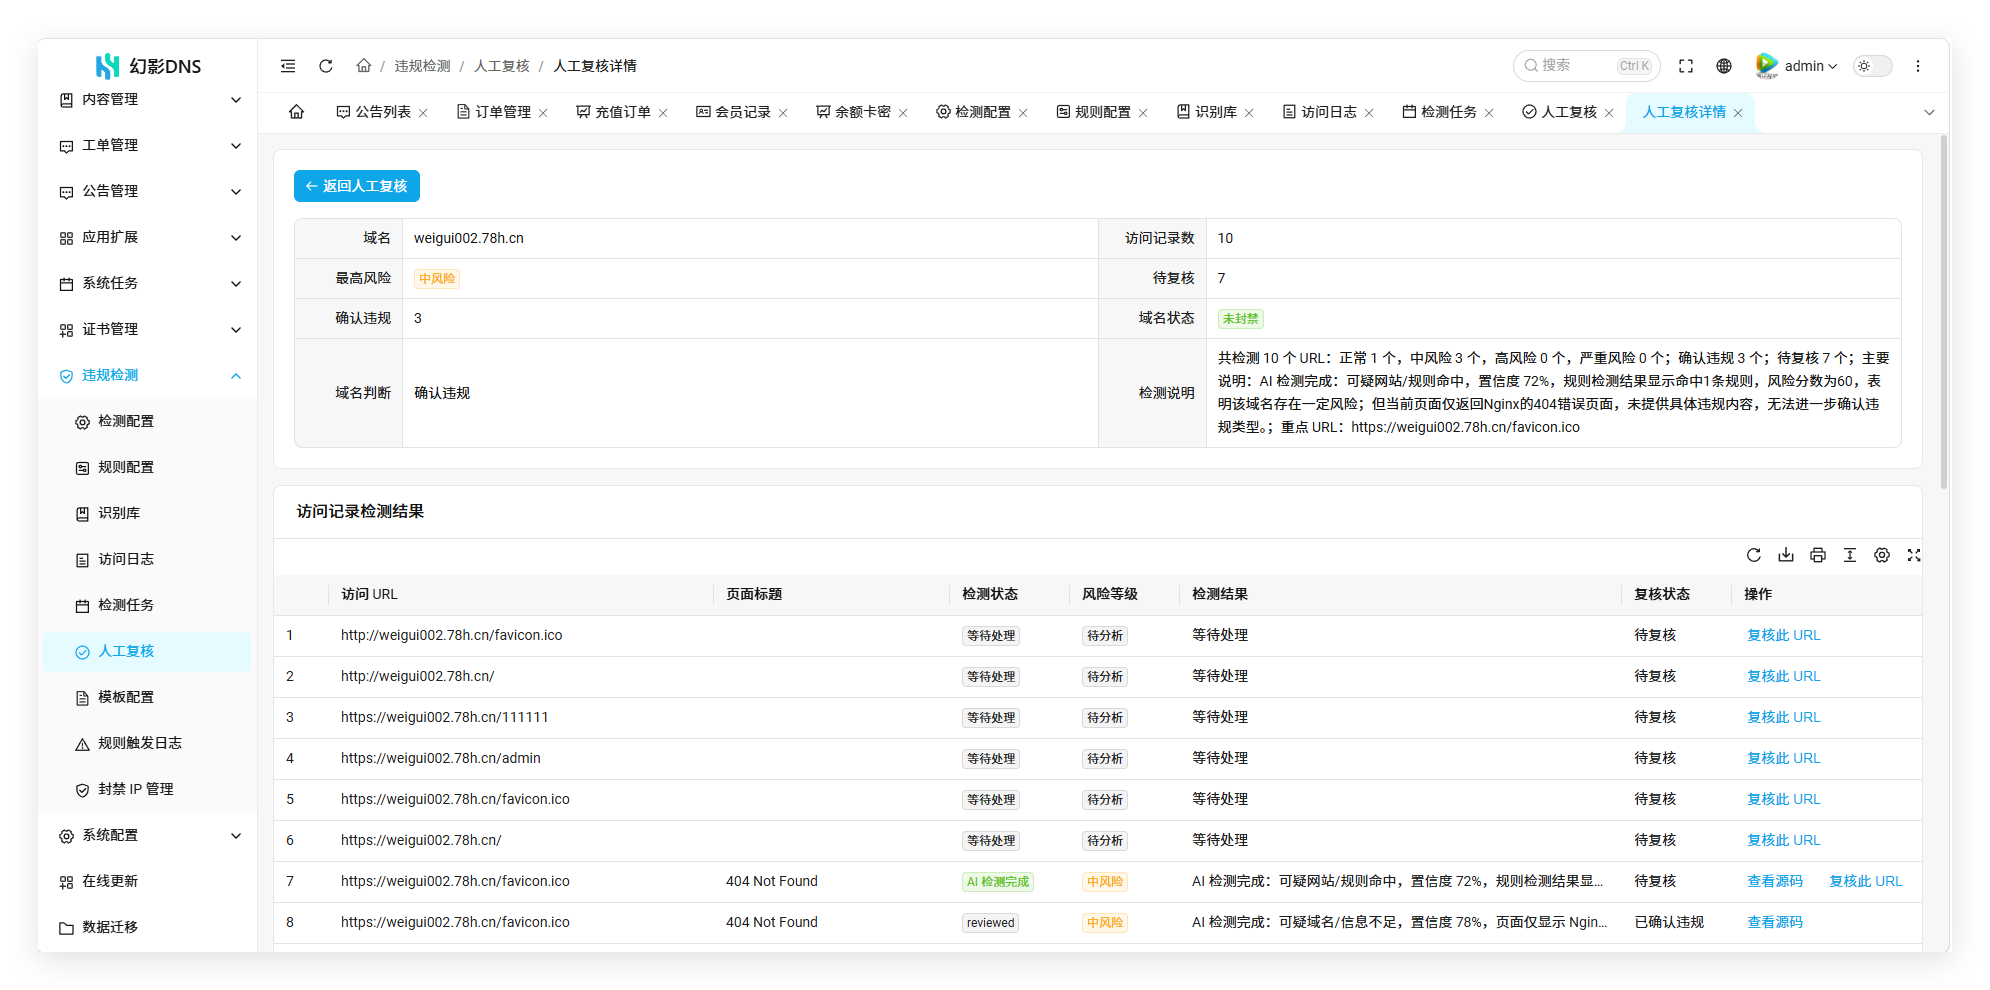Click the 返回人工复核 button
This screenshot has width=1990, height=990.
pyautogui.click(x=357, y=186)
